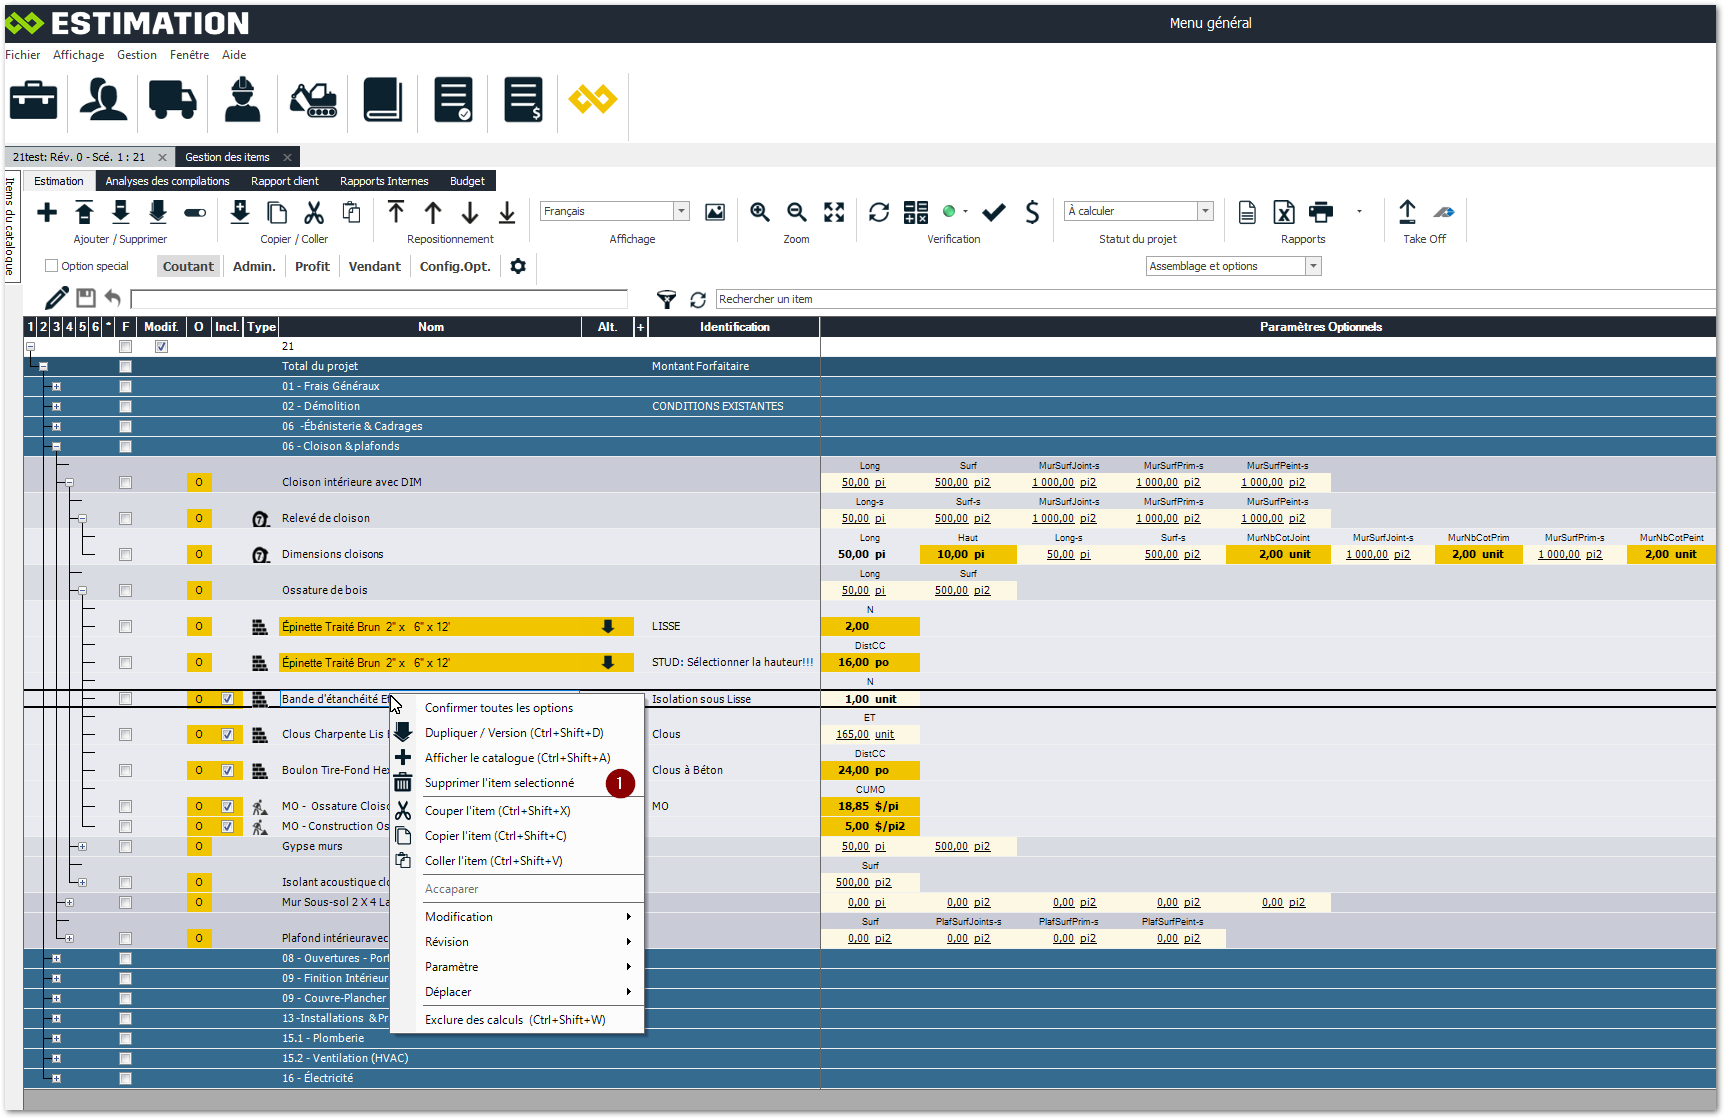Screen dimensions: 1725x1119
Task: Click the Profit button
Action: click(x=312, y=266)
